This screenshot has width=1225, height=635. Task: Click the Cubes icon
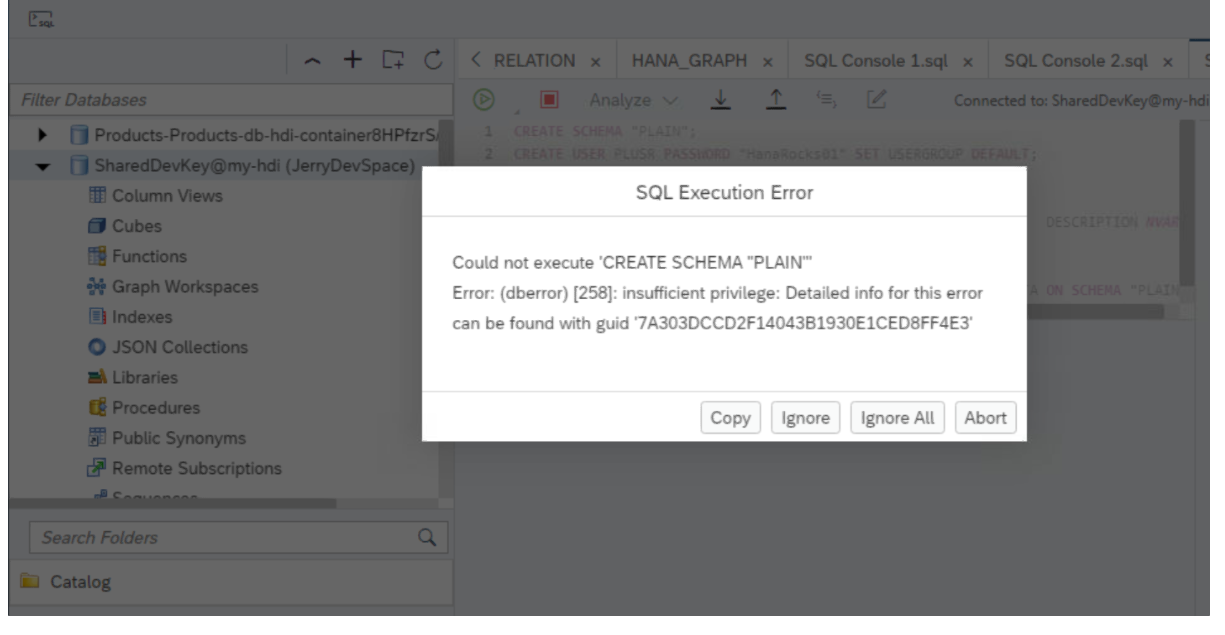[99, 226]
